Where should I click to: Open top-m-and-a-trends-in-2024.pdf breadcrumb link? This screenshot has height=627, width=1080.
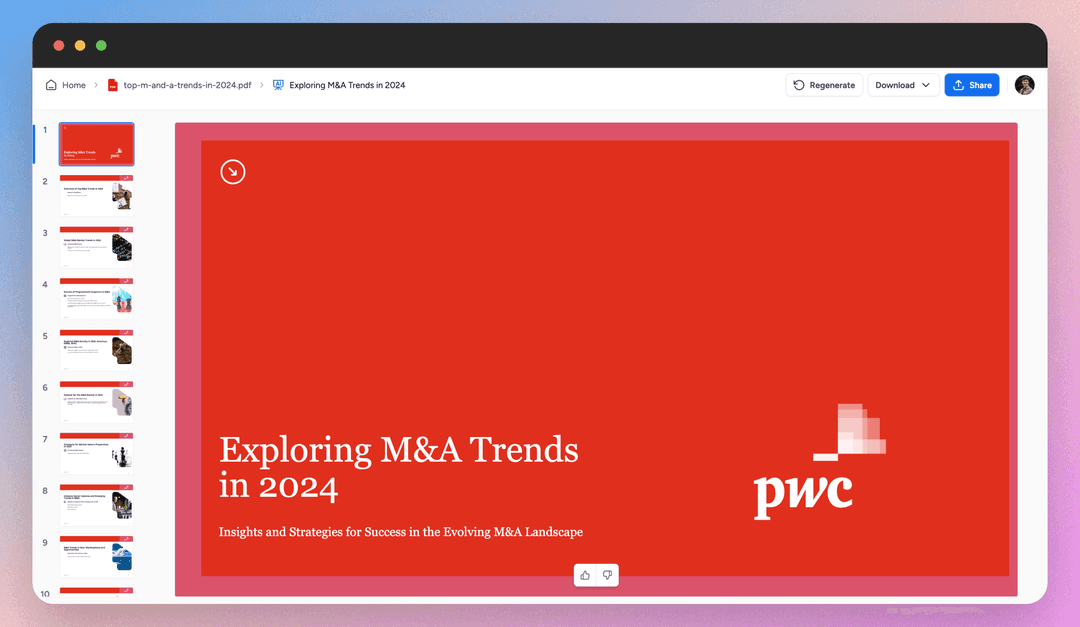pyautogui.click(x=187, y=85)
